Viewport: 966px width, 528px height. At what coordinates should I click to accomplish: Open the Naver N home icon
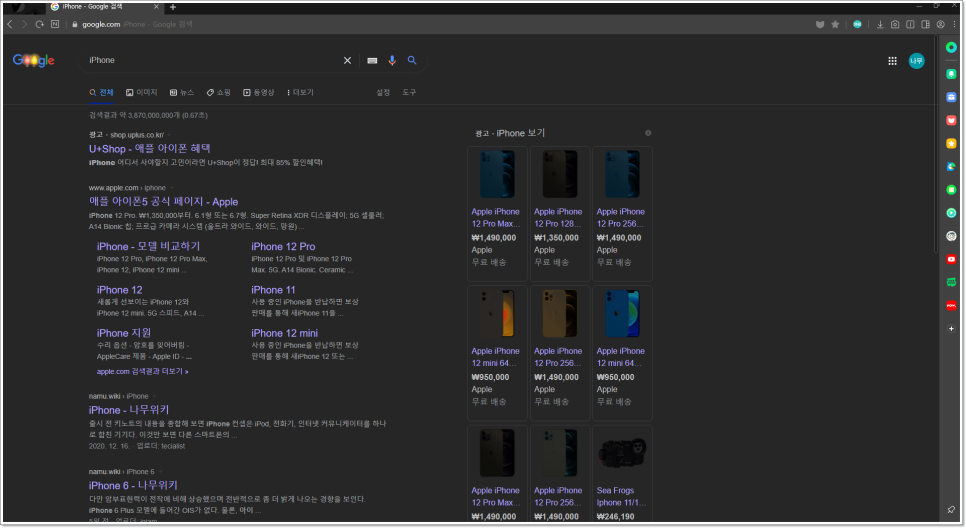(55, 24)
